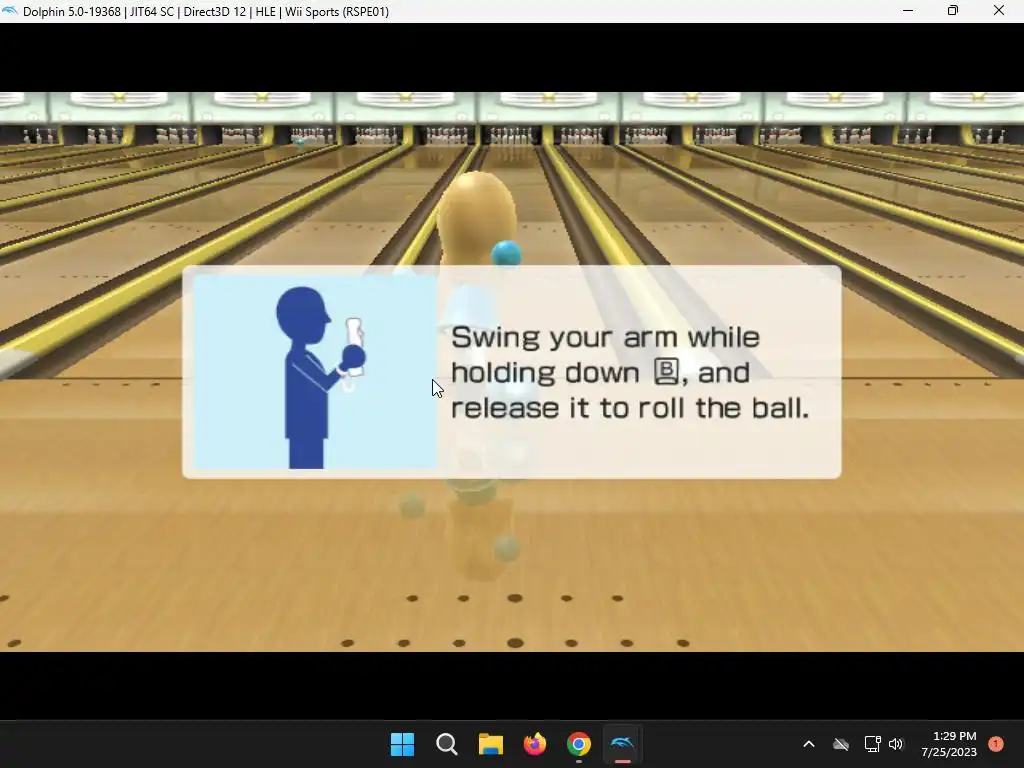
Task: Click the blue bowling ball held by Mii
Action: [506, 253]
